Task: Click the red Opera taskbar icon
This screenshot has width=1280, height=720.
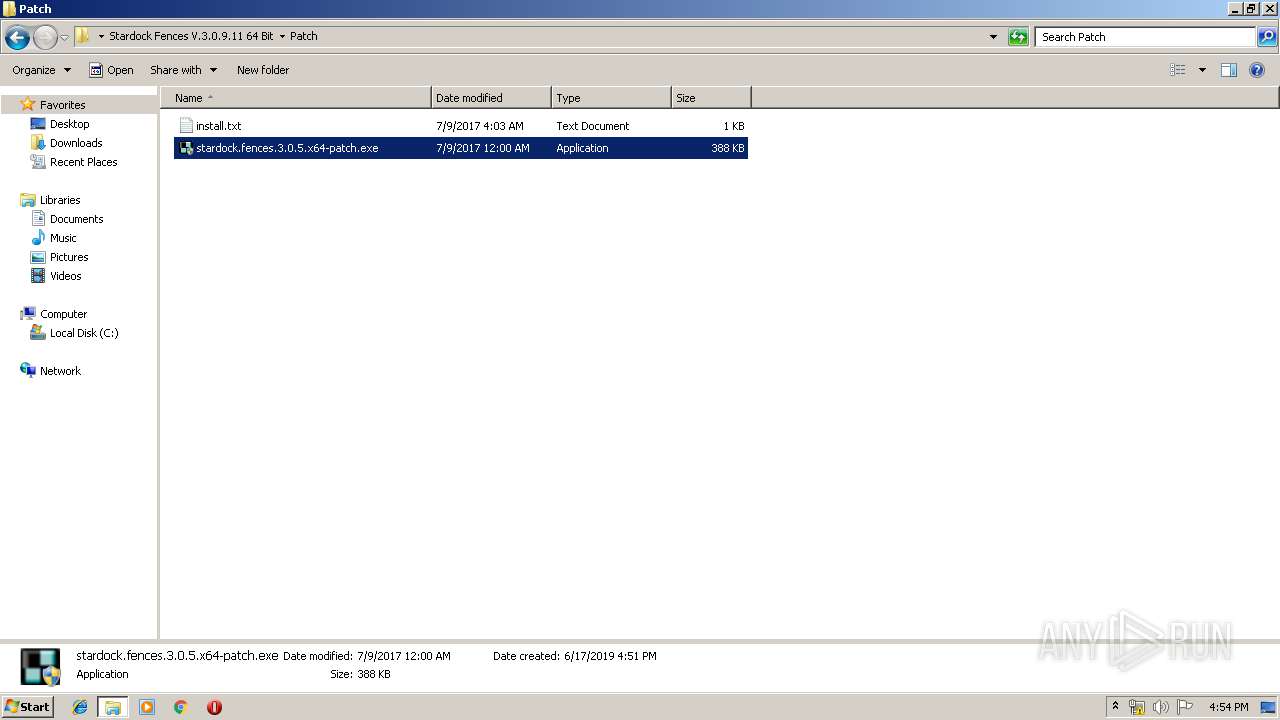Action: coord(214,707)
